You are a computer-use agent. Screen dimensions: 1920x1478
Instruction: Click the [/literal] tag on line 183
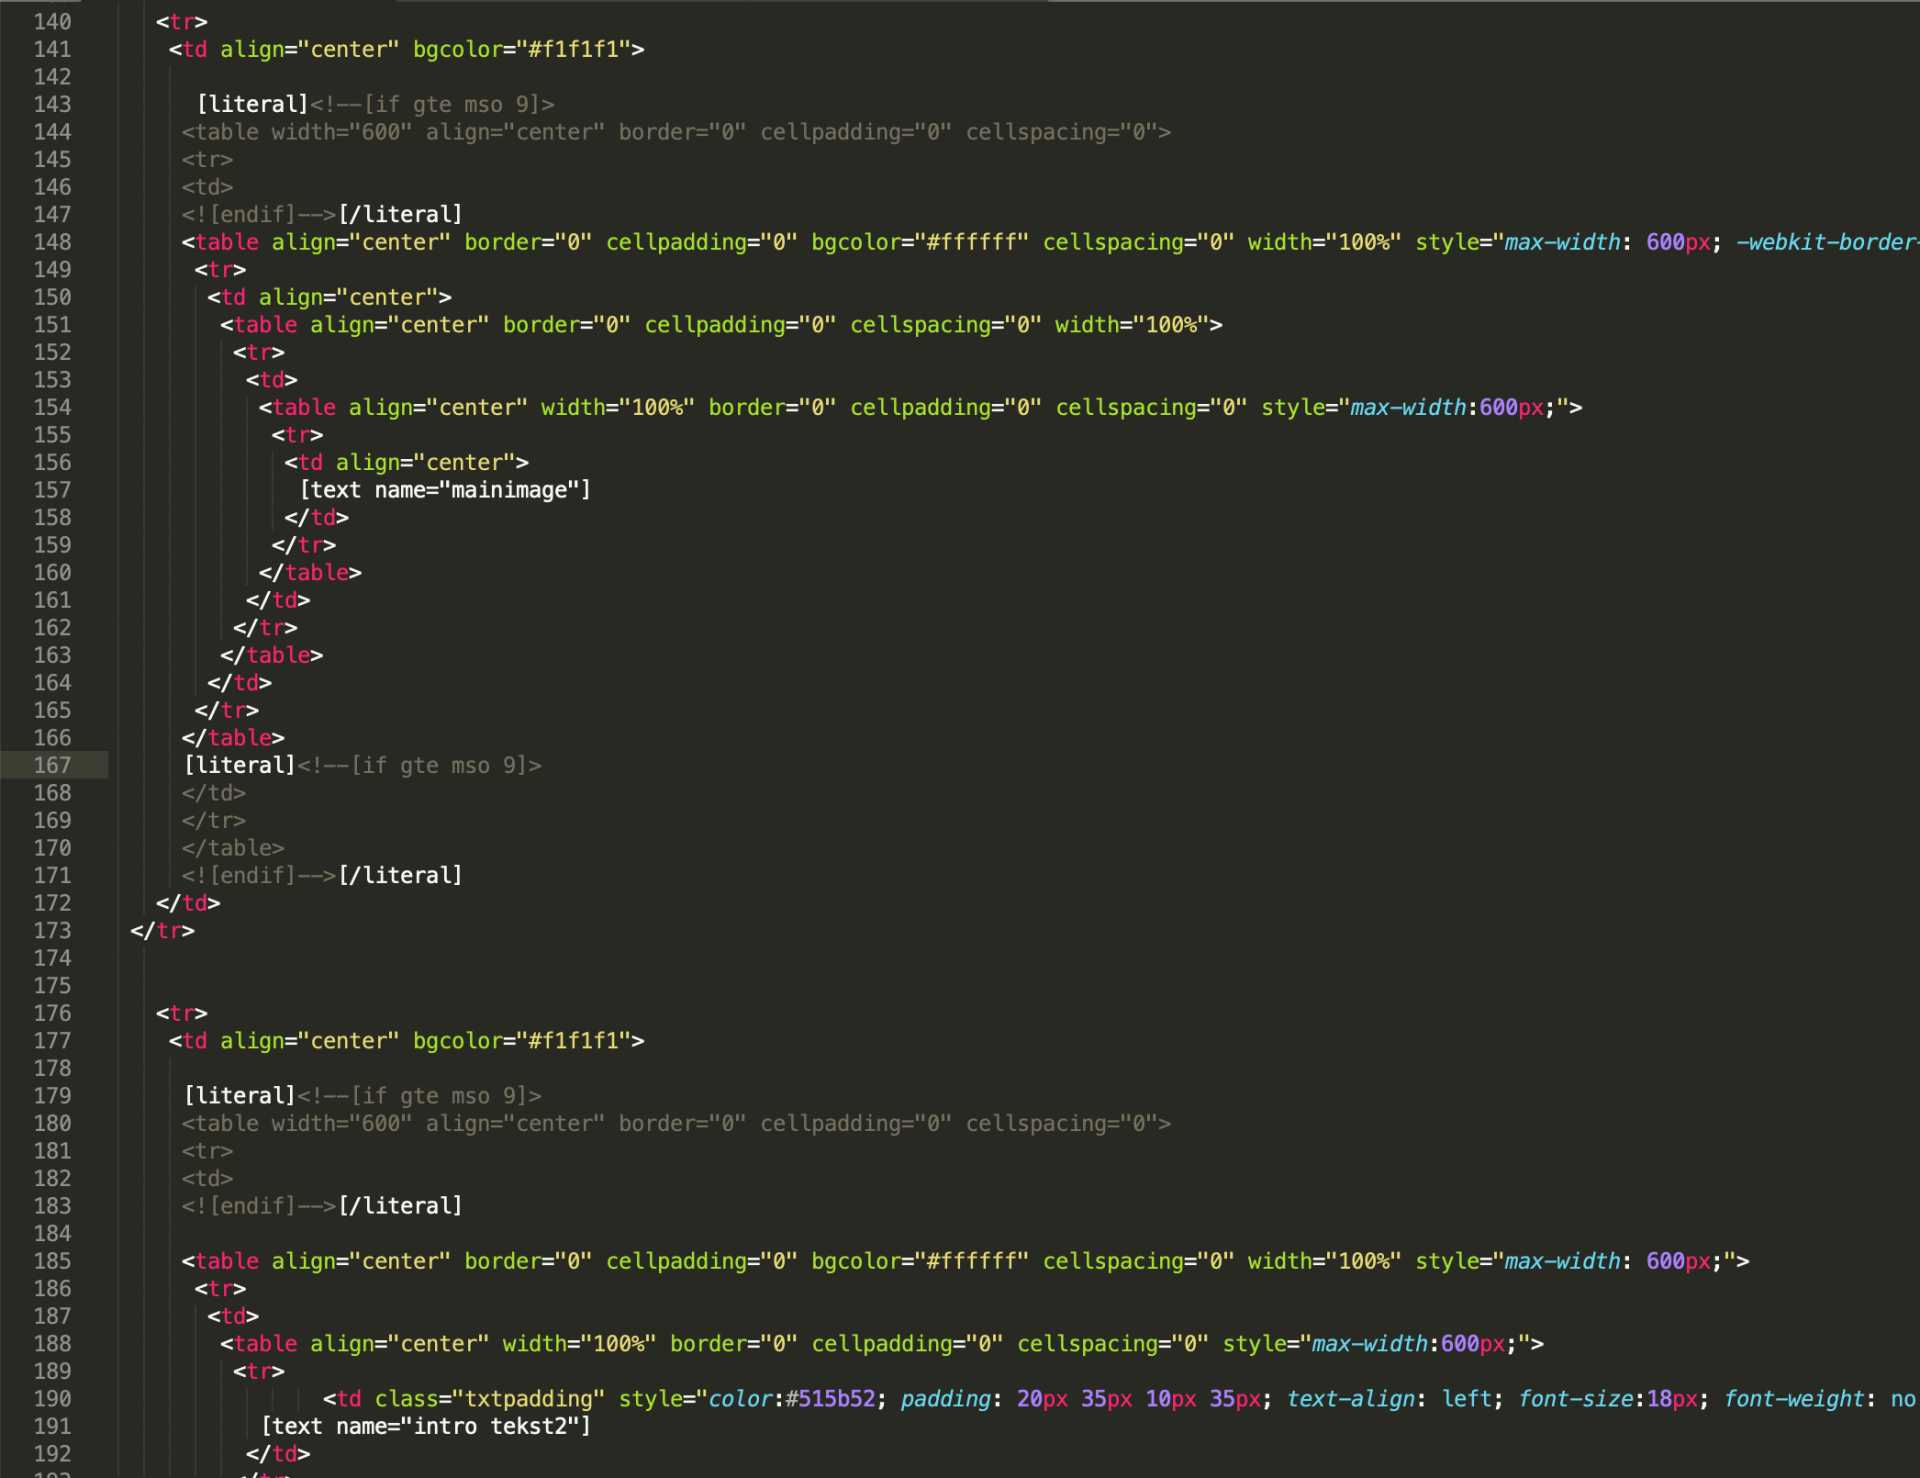pyautogui.click(x=400, y=1206)
